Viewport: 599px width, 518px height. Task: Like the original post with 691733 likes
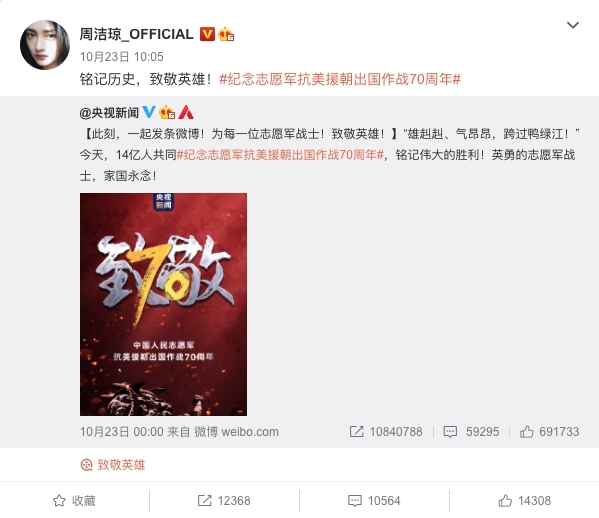549,432
